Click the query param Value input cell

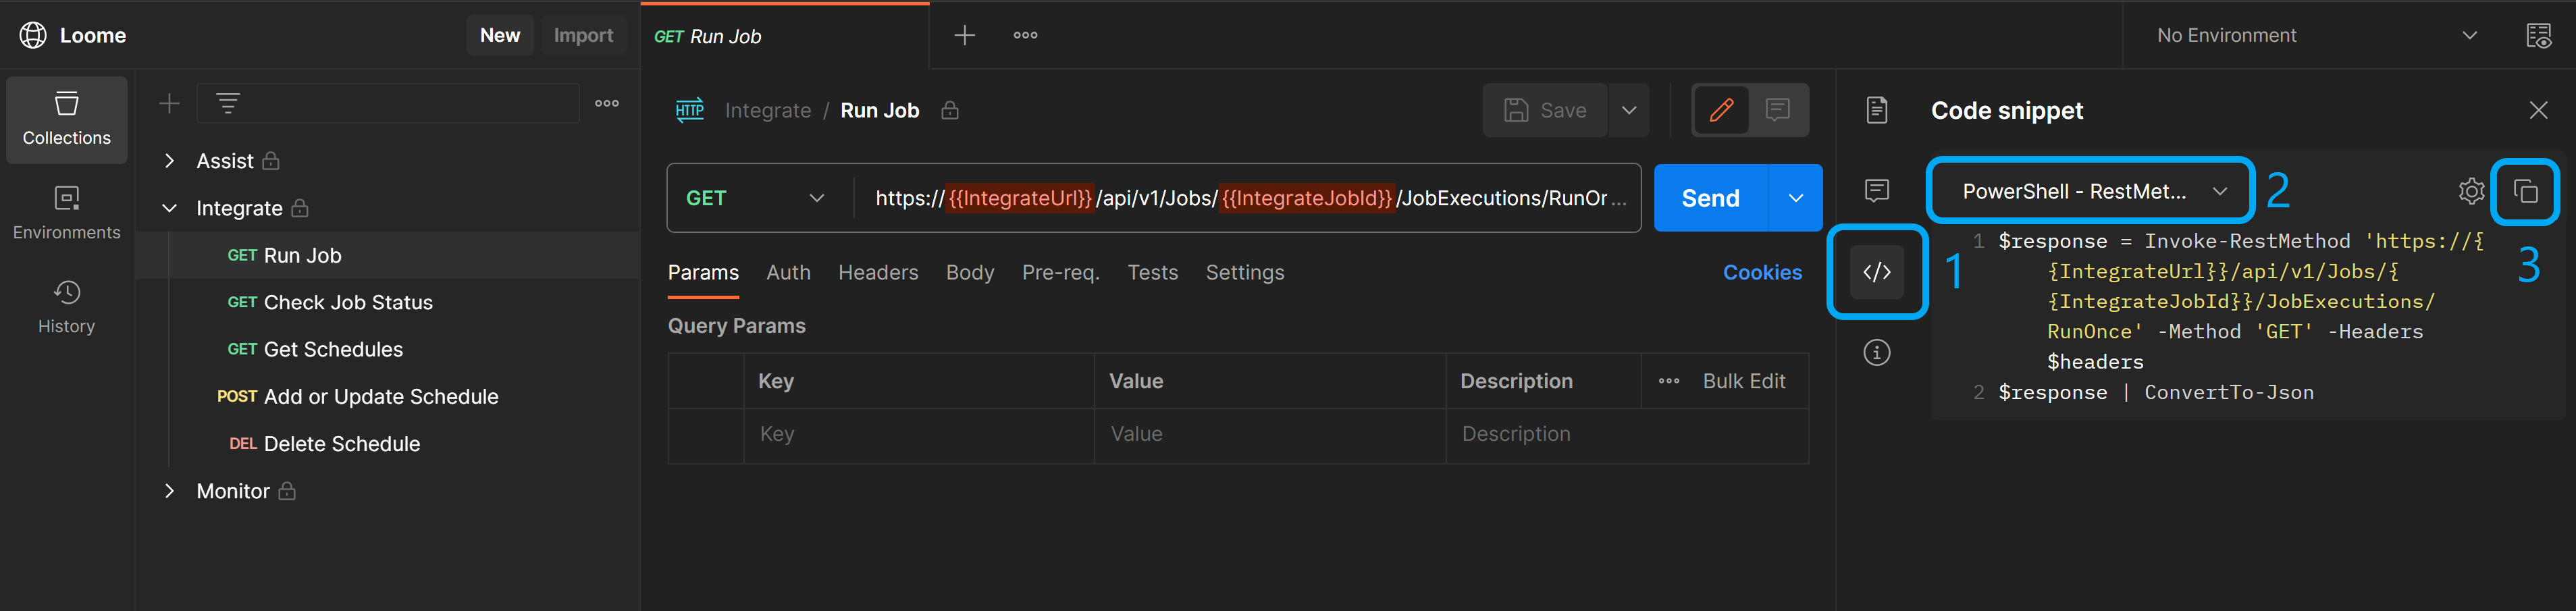pos(1270,434)
